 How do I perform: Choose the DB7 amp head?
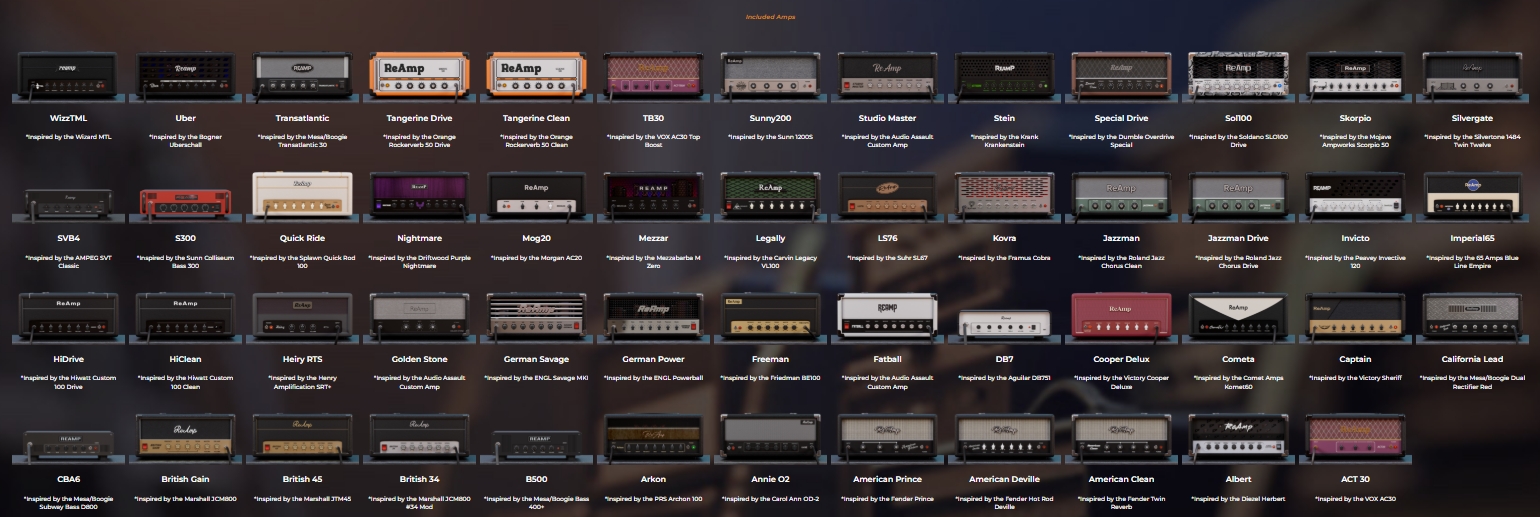[1004, 326]
